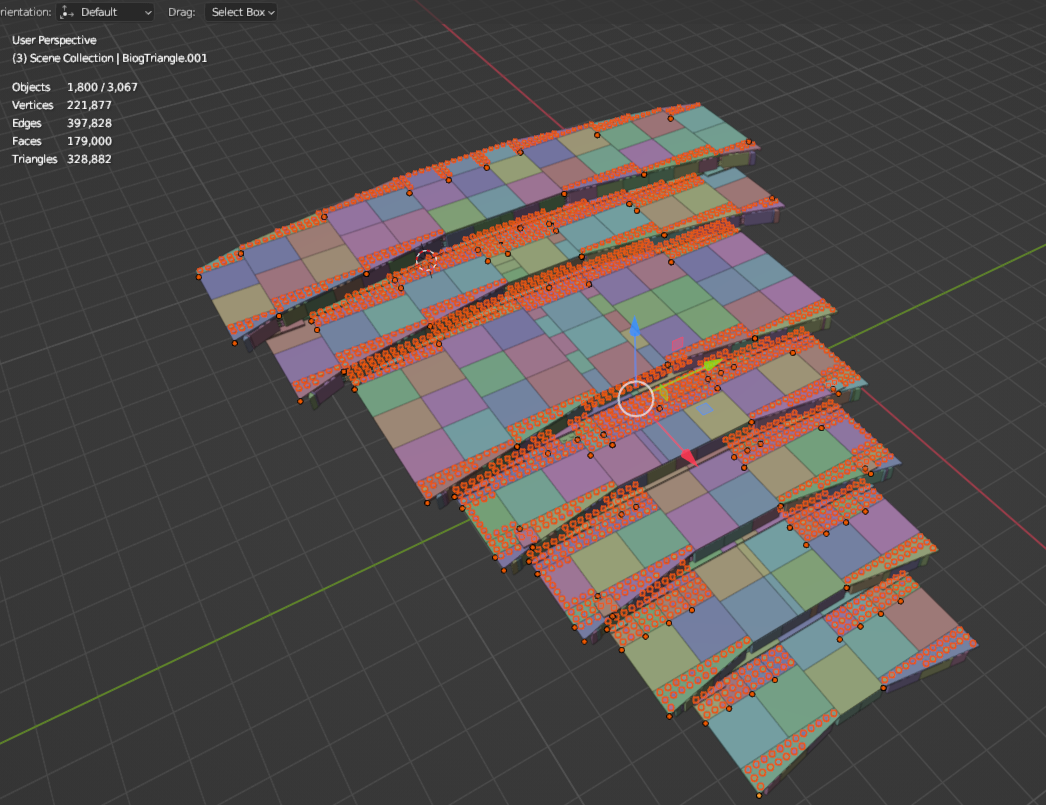This screenshot has width=1046, height=805.
Task: Open the Default orientation dropdown
Action: pyautogui.click(x=105, y=12)
